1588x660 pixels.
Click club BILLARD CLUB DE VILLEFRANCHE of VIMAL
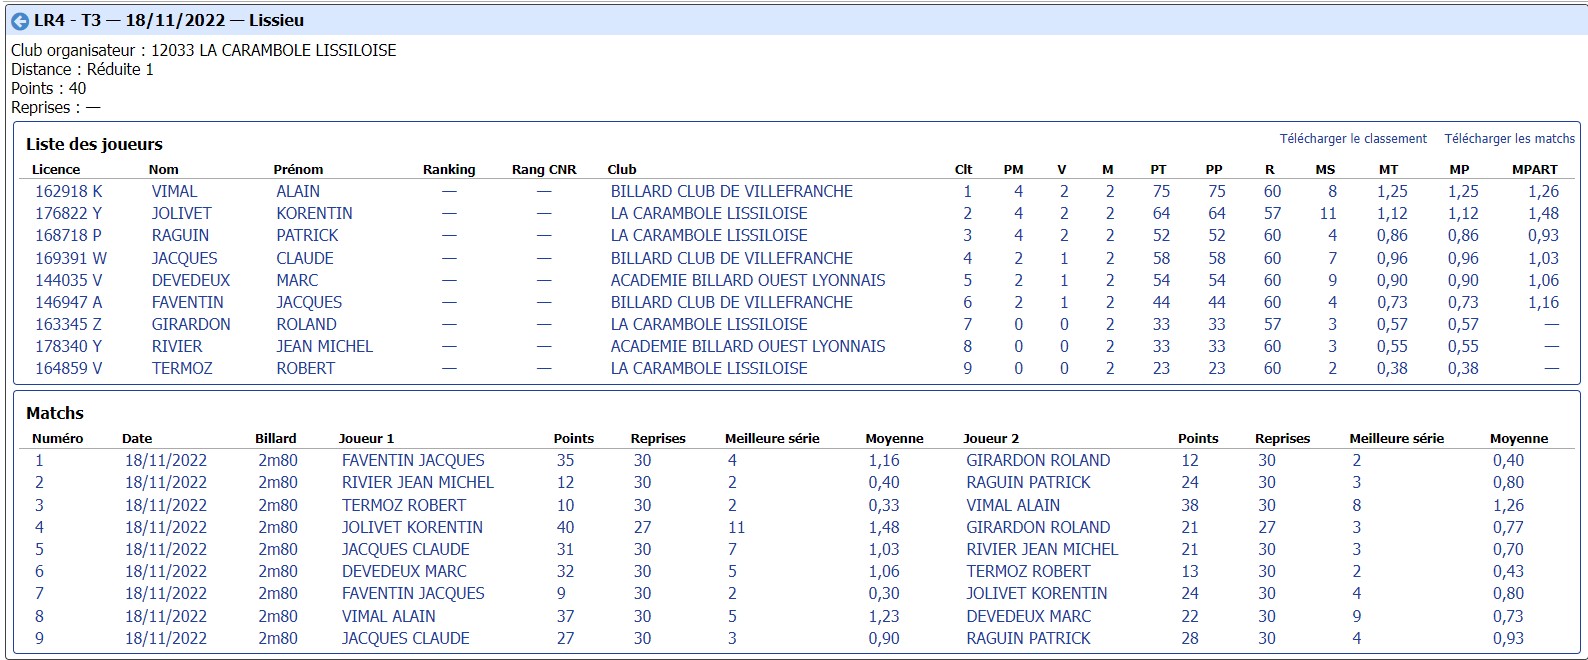pyautogui.click(x=732, y=191)
